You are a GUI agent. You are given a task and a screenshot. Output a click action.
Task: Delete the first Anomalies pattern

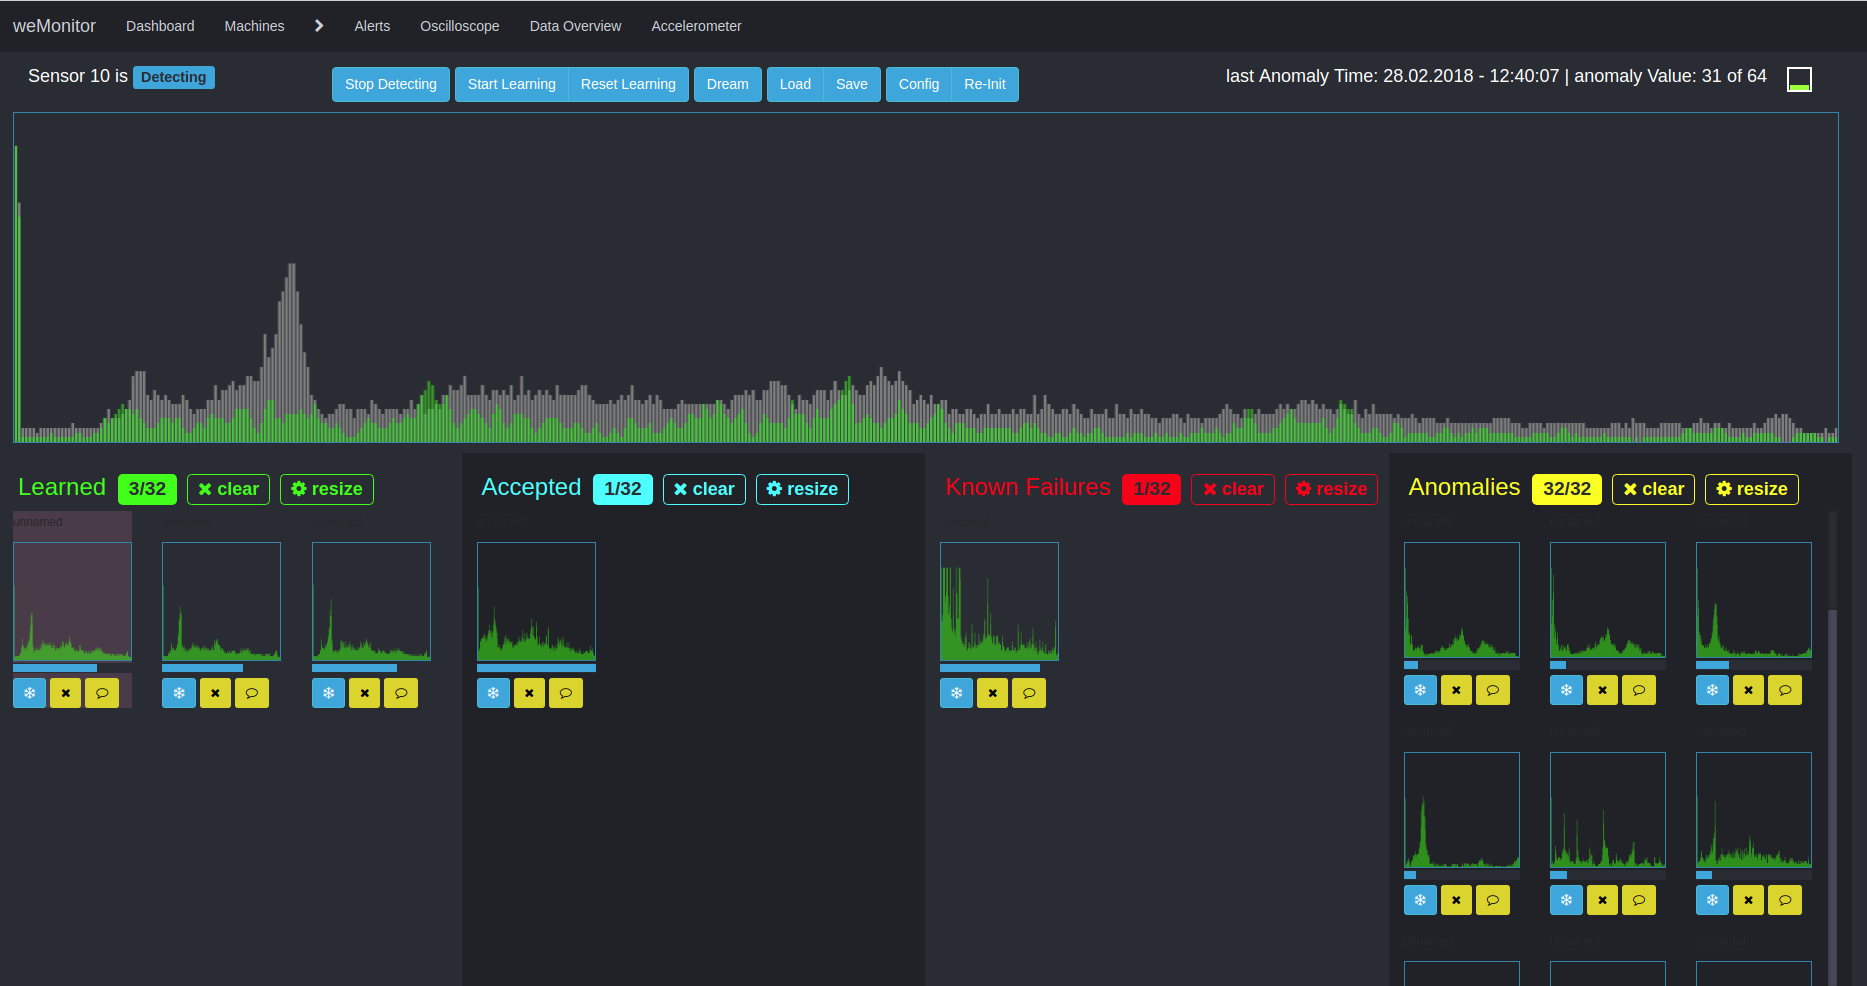(1456, 690)
